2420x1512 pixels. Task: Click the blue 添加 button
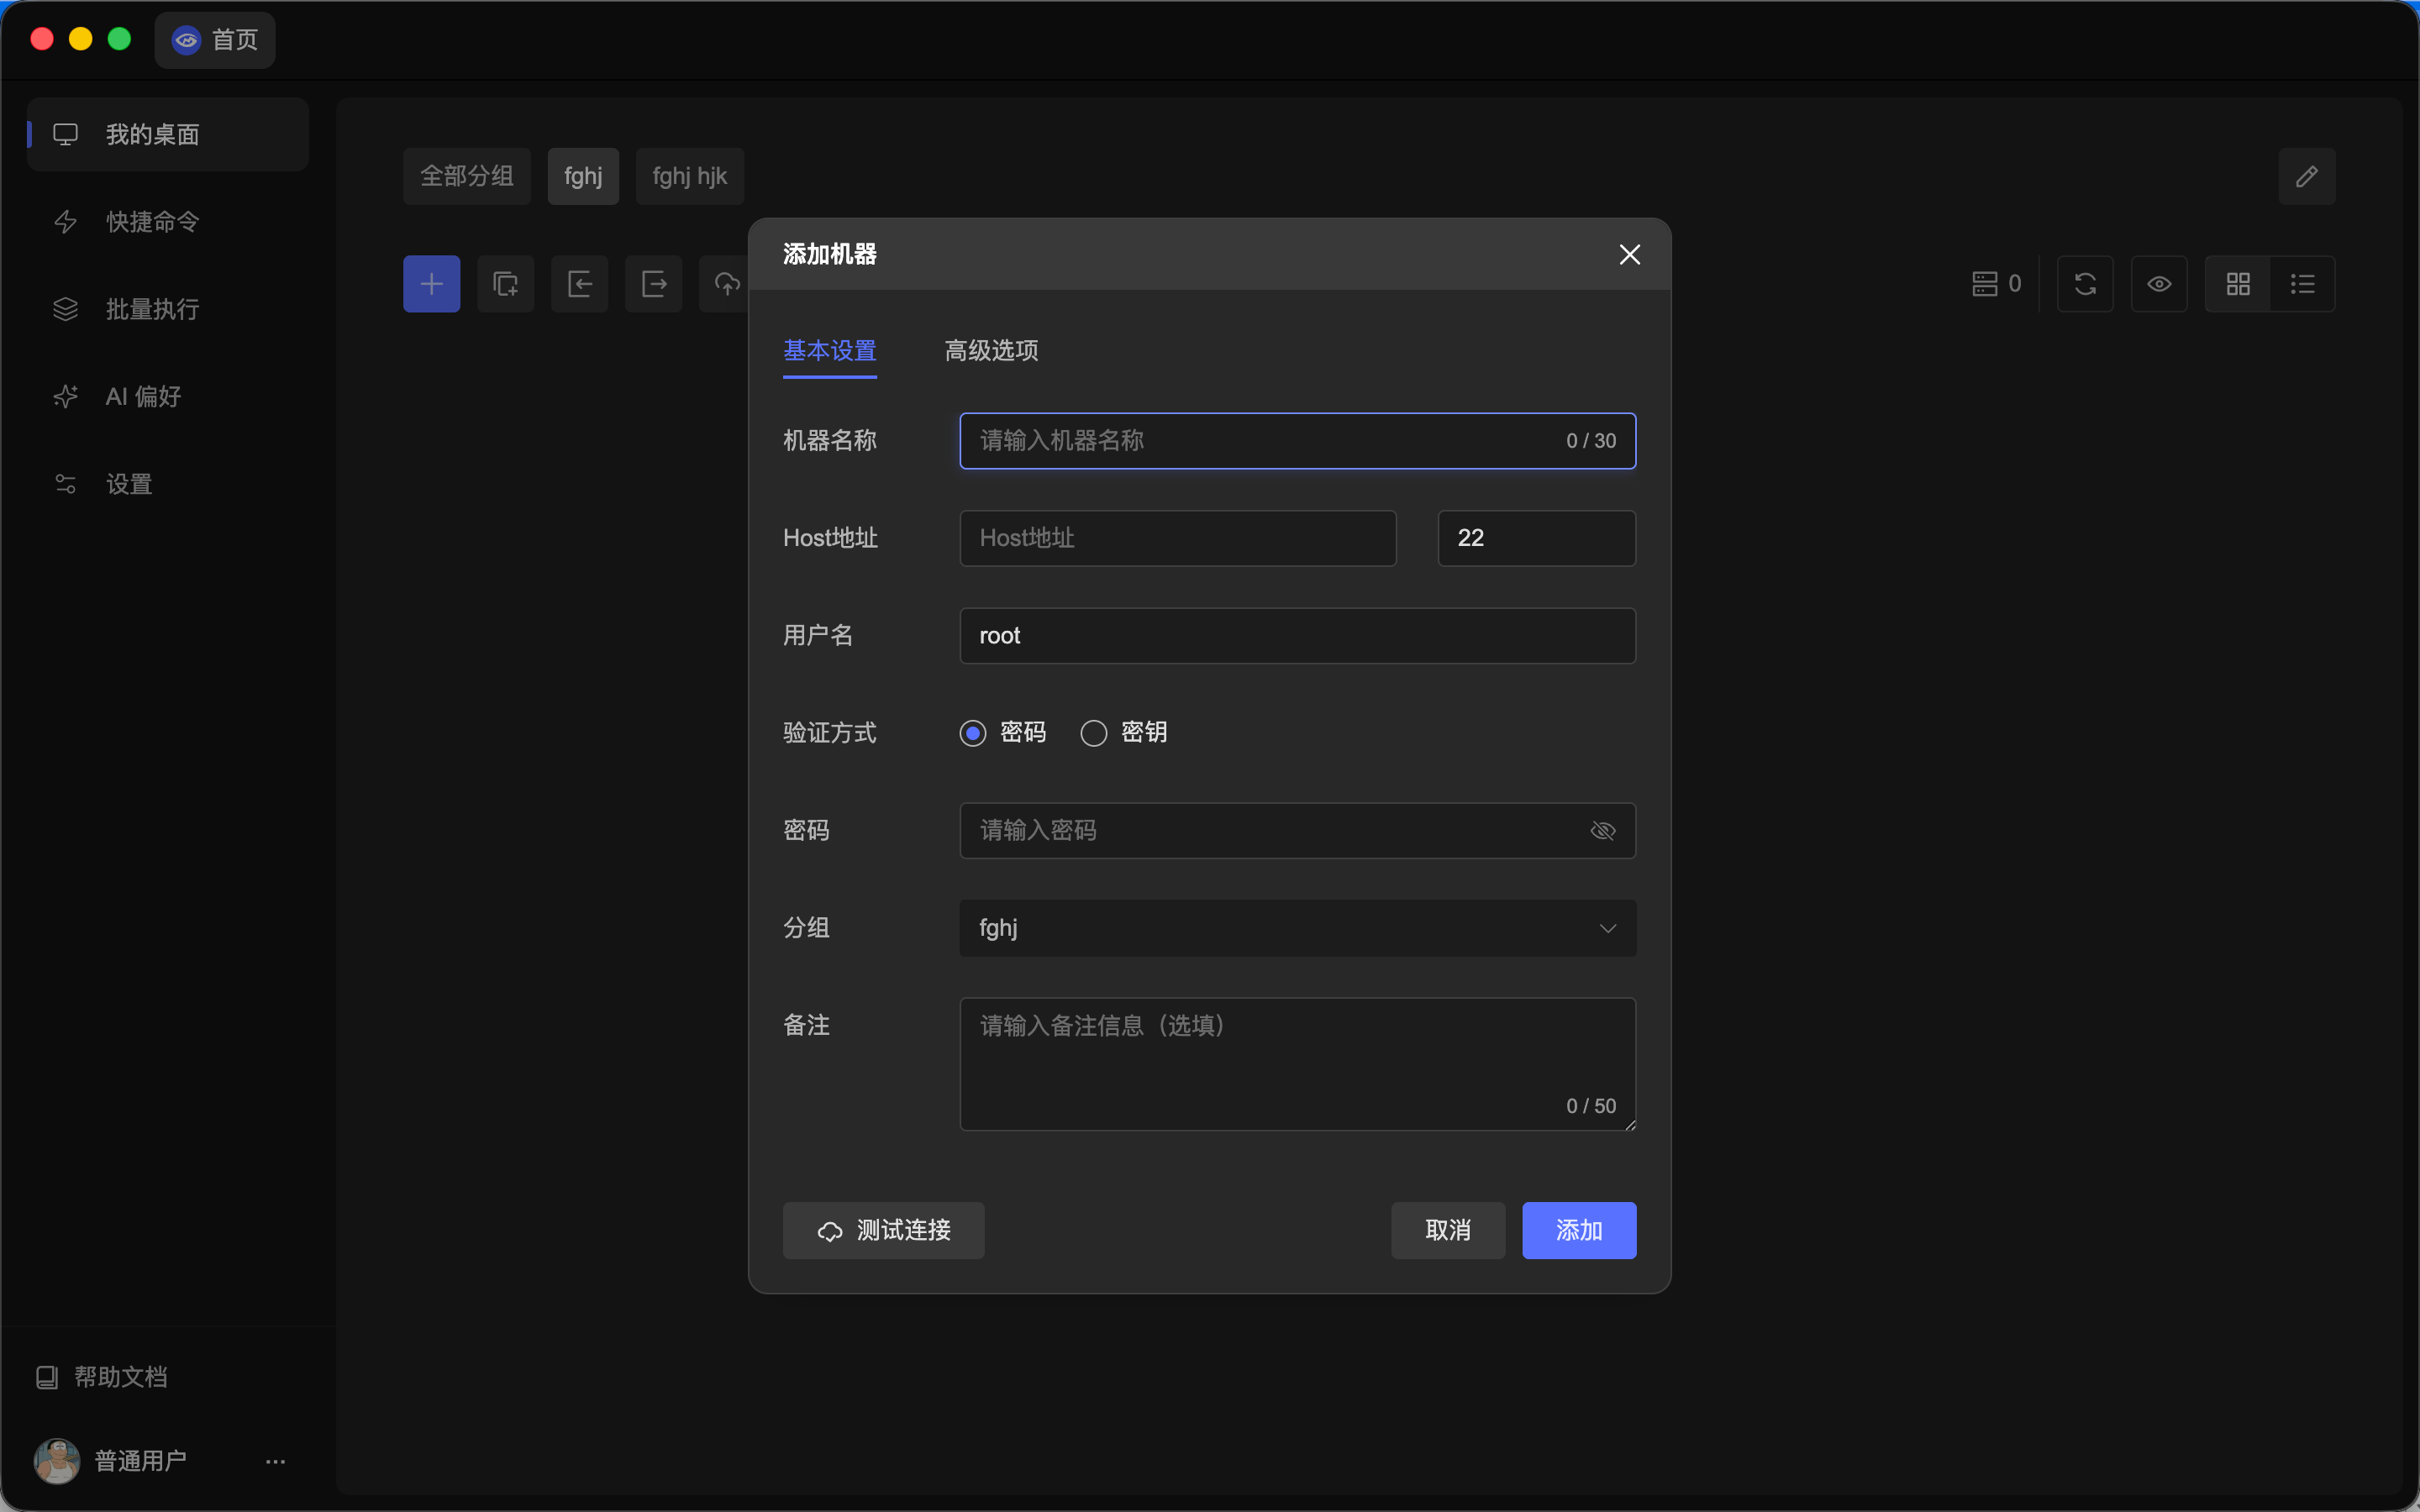tap(1579, 1230)
